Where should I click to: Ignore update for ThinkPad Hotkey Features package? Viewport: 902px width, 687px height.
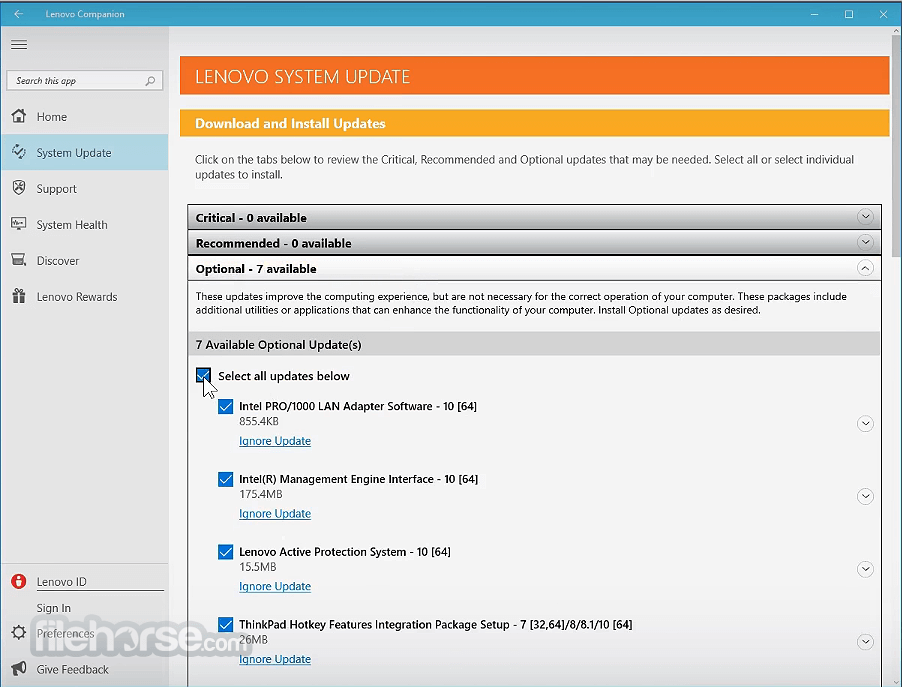point(275,659)
